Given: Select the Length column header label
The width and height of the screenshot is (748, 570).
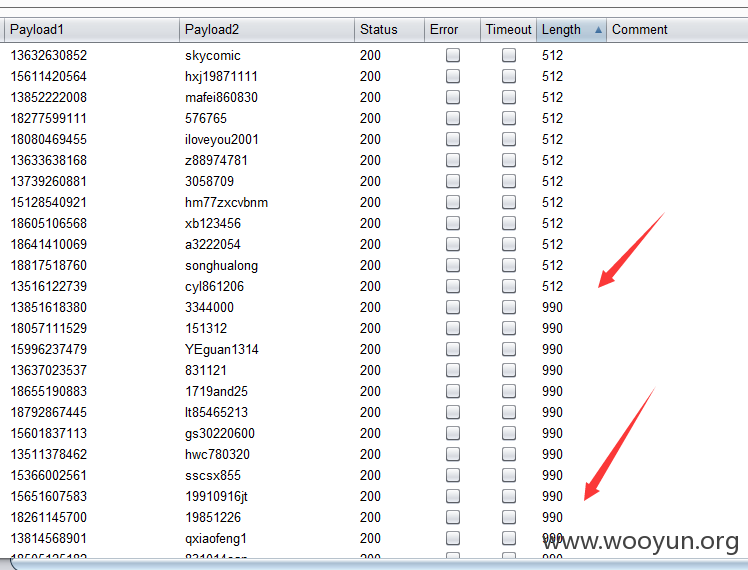Looking at the screenshot, I should pyautogui.click(x=561, y=30).
